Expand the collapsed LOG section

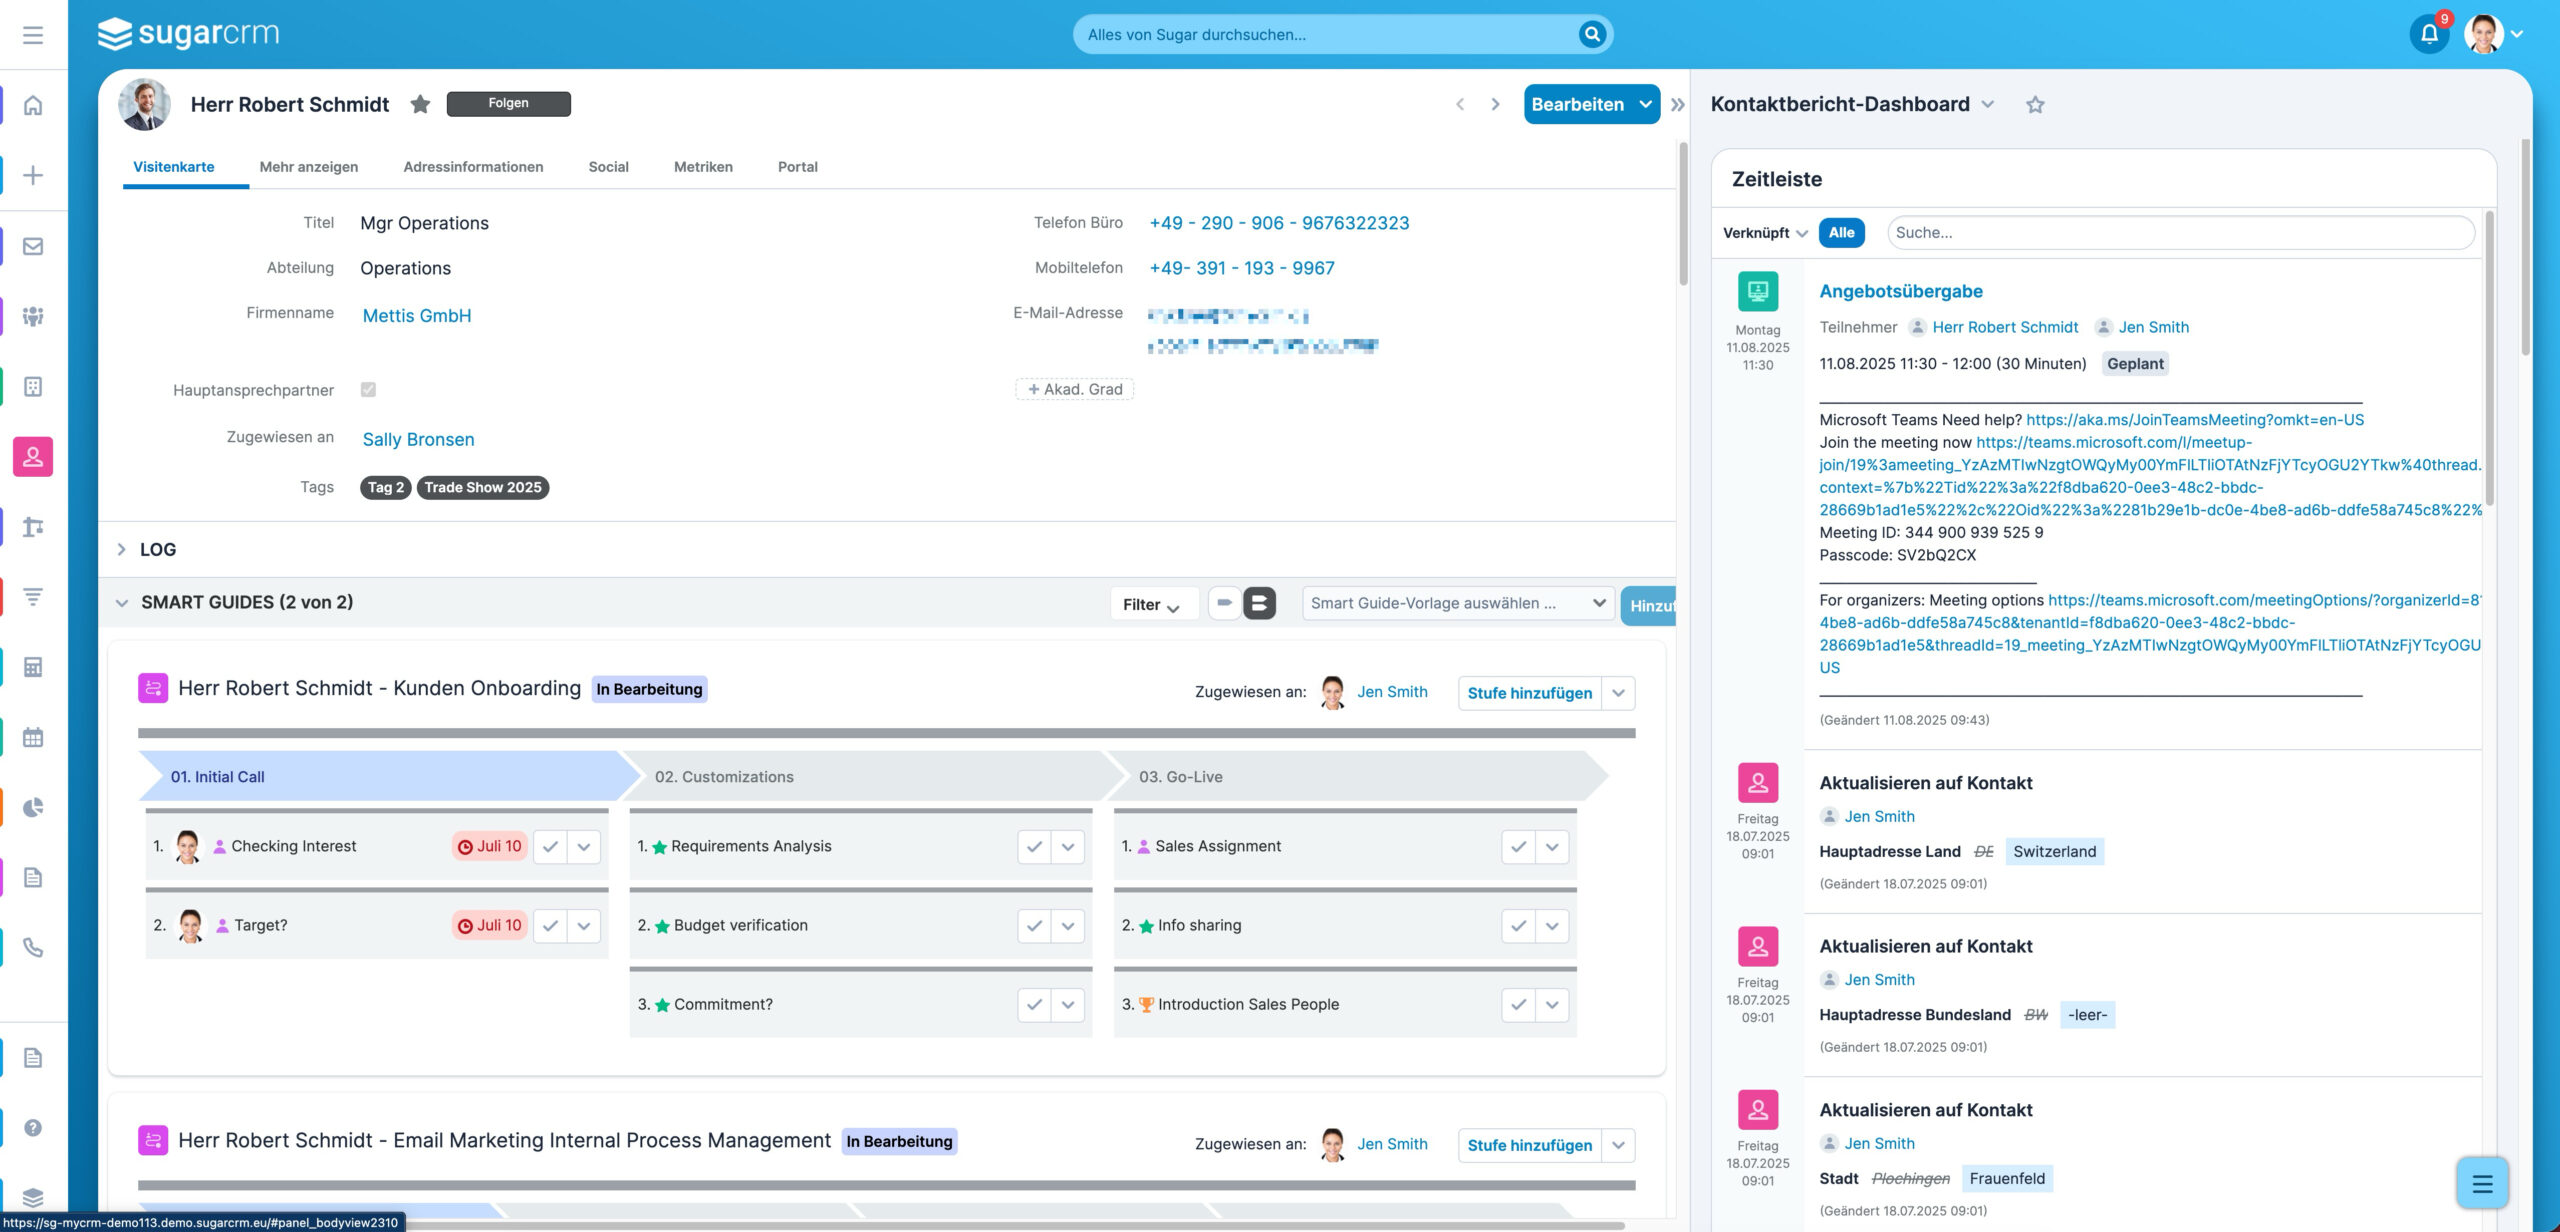(121, 549)
